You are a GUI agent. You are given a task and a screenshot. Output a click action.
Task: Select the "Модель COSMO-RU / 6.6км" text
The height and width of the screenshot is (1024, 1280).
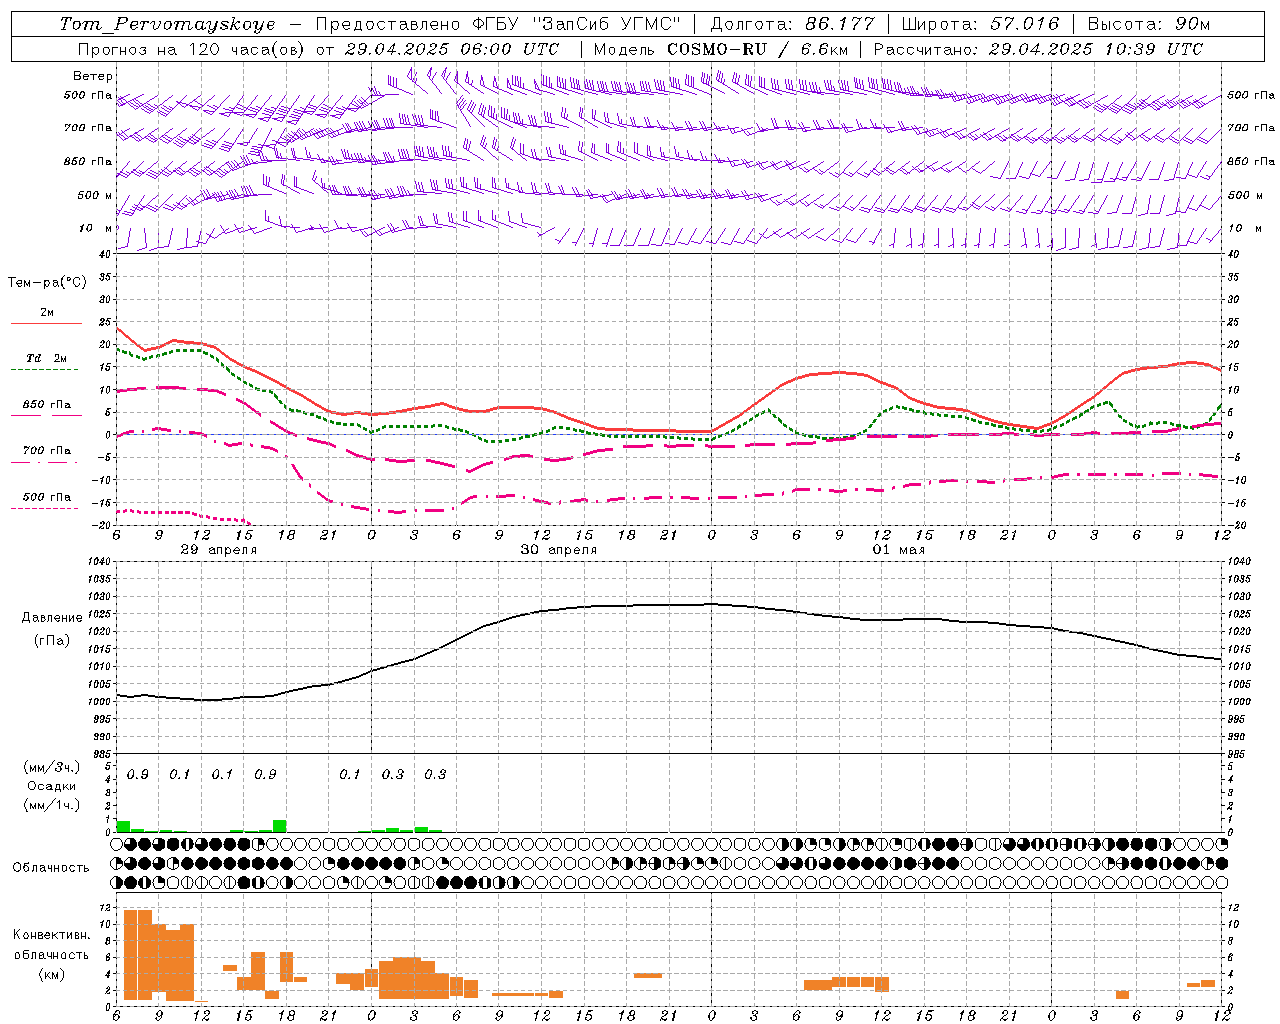(x=720, y=49)
